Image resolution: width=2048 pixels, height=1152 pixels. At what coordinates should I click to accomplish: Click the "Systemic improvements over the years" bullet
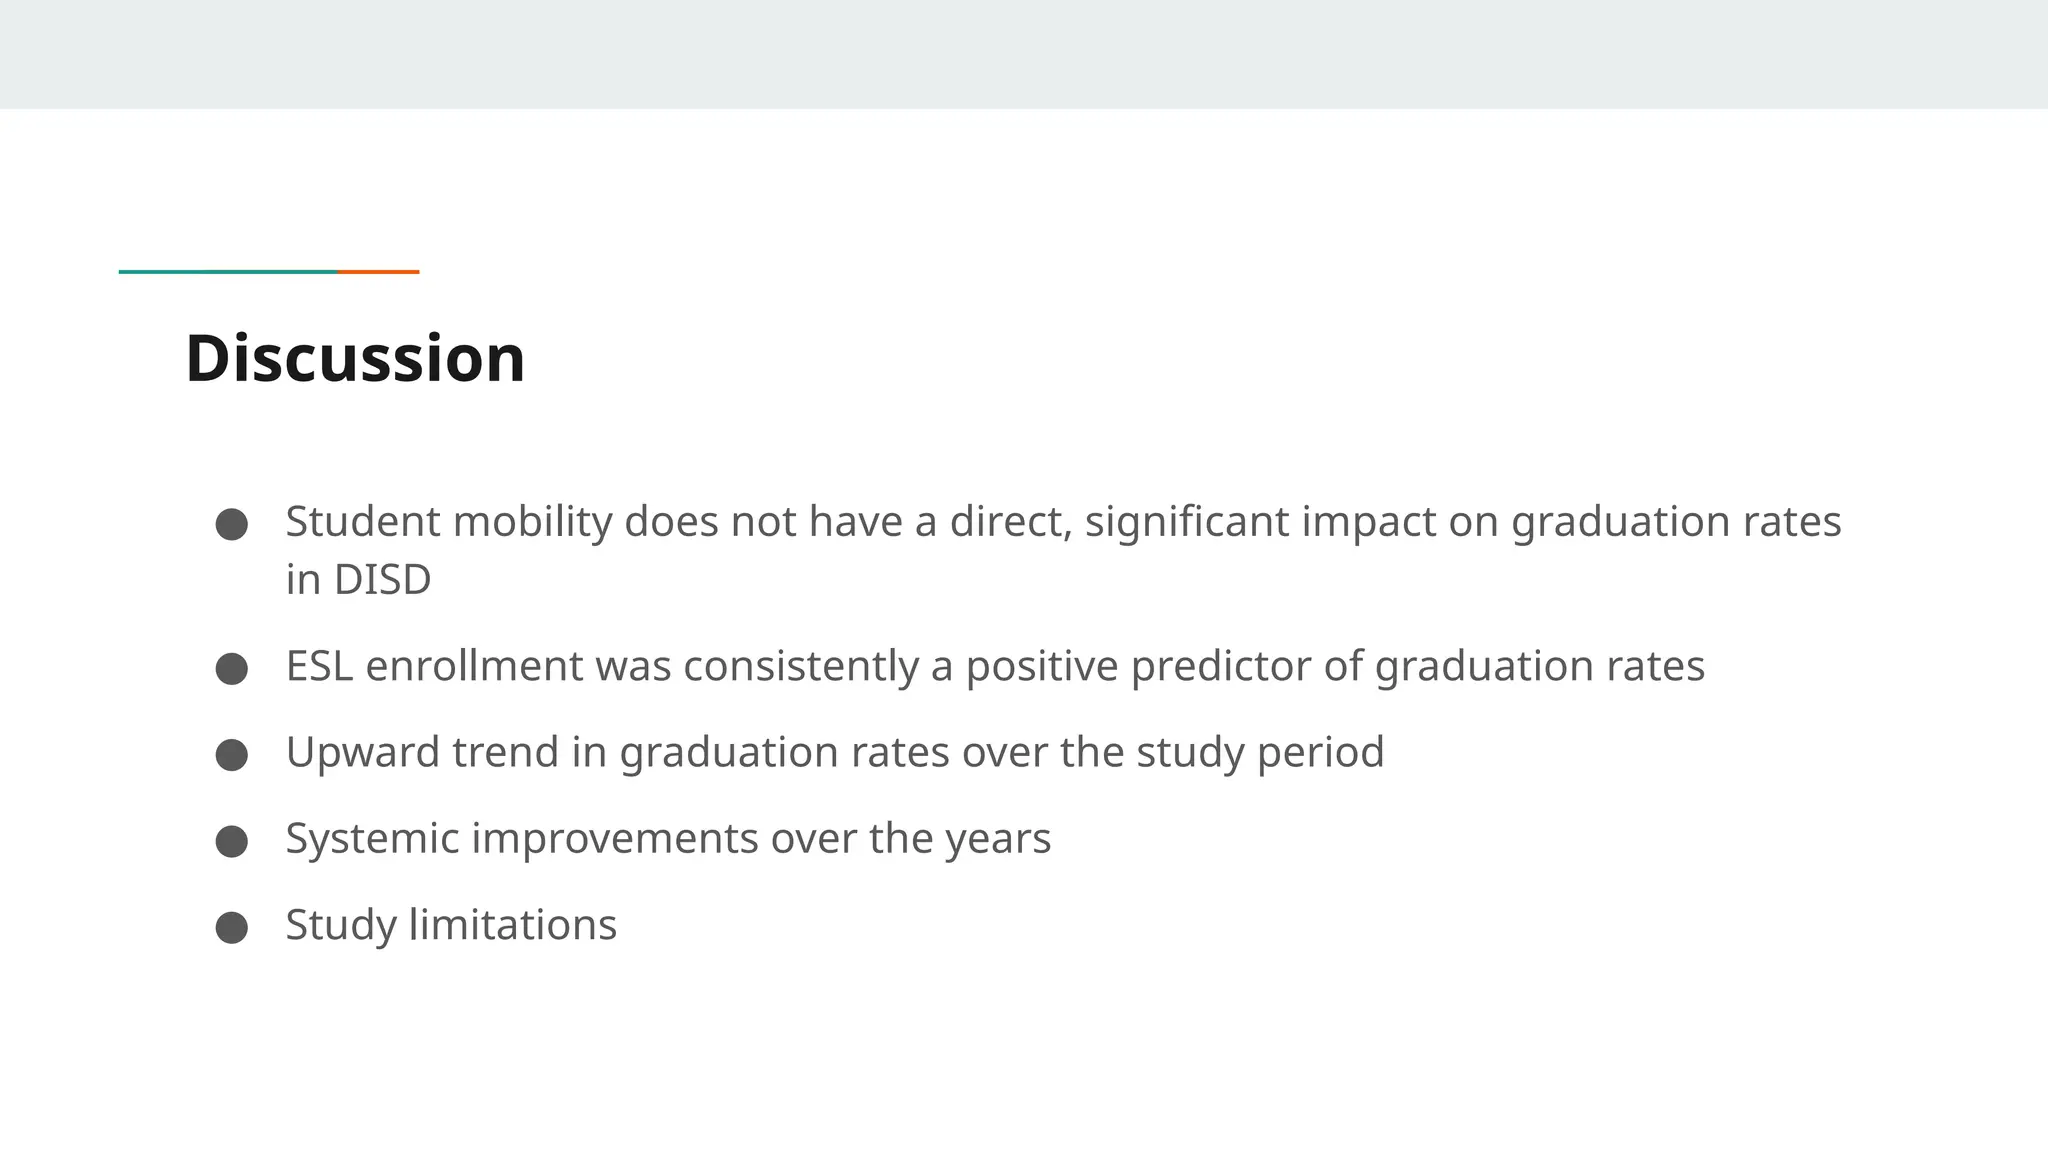coord(668,838)
